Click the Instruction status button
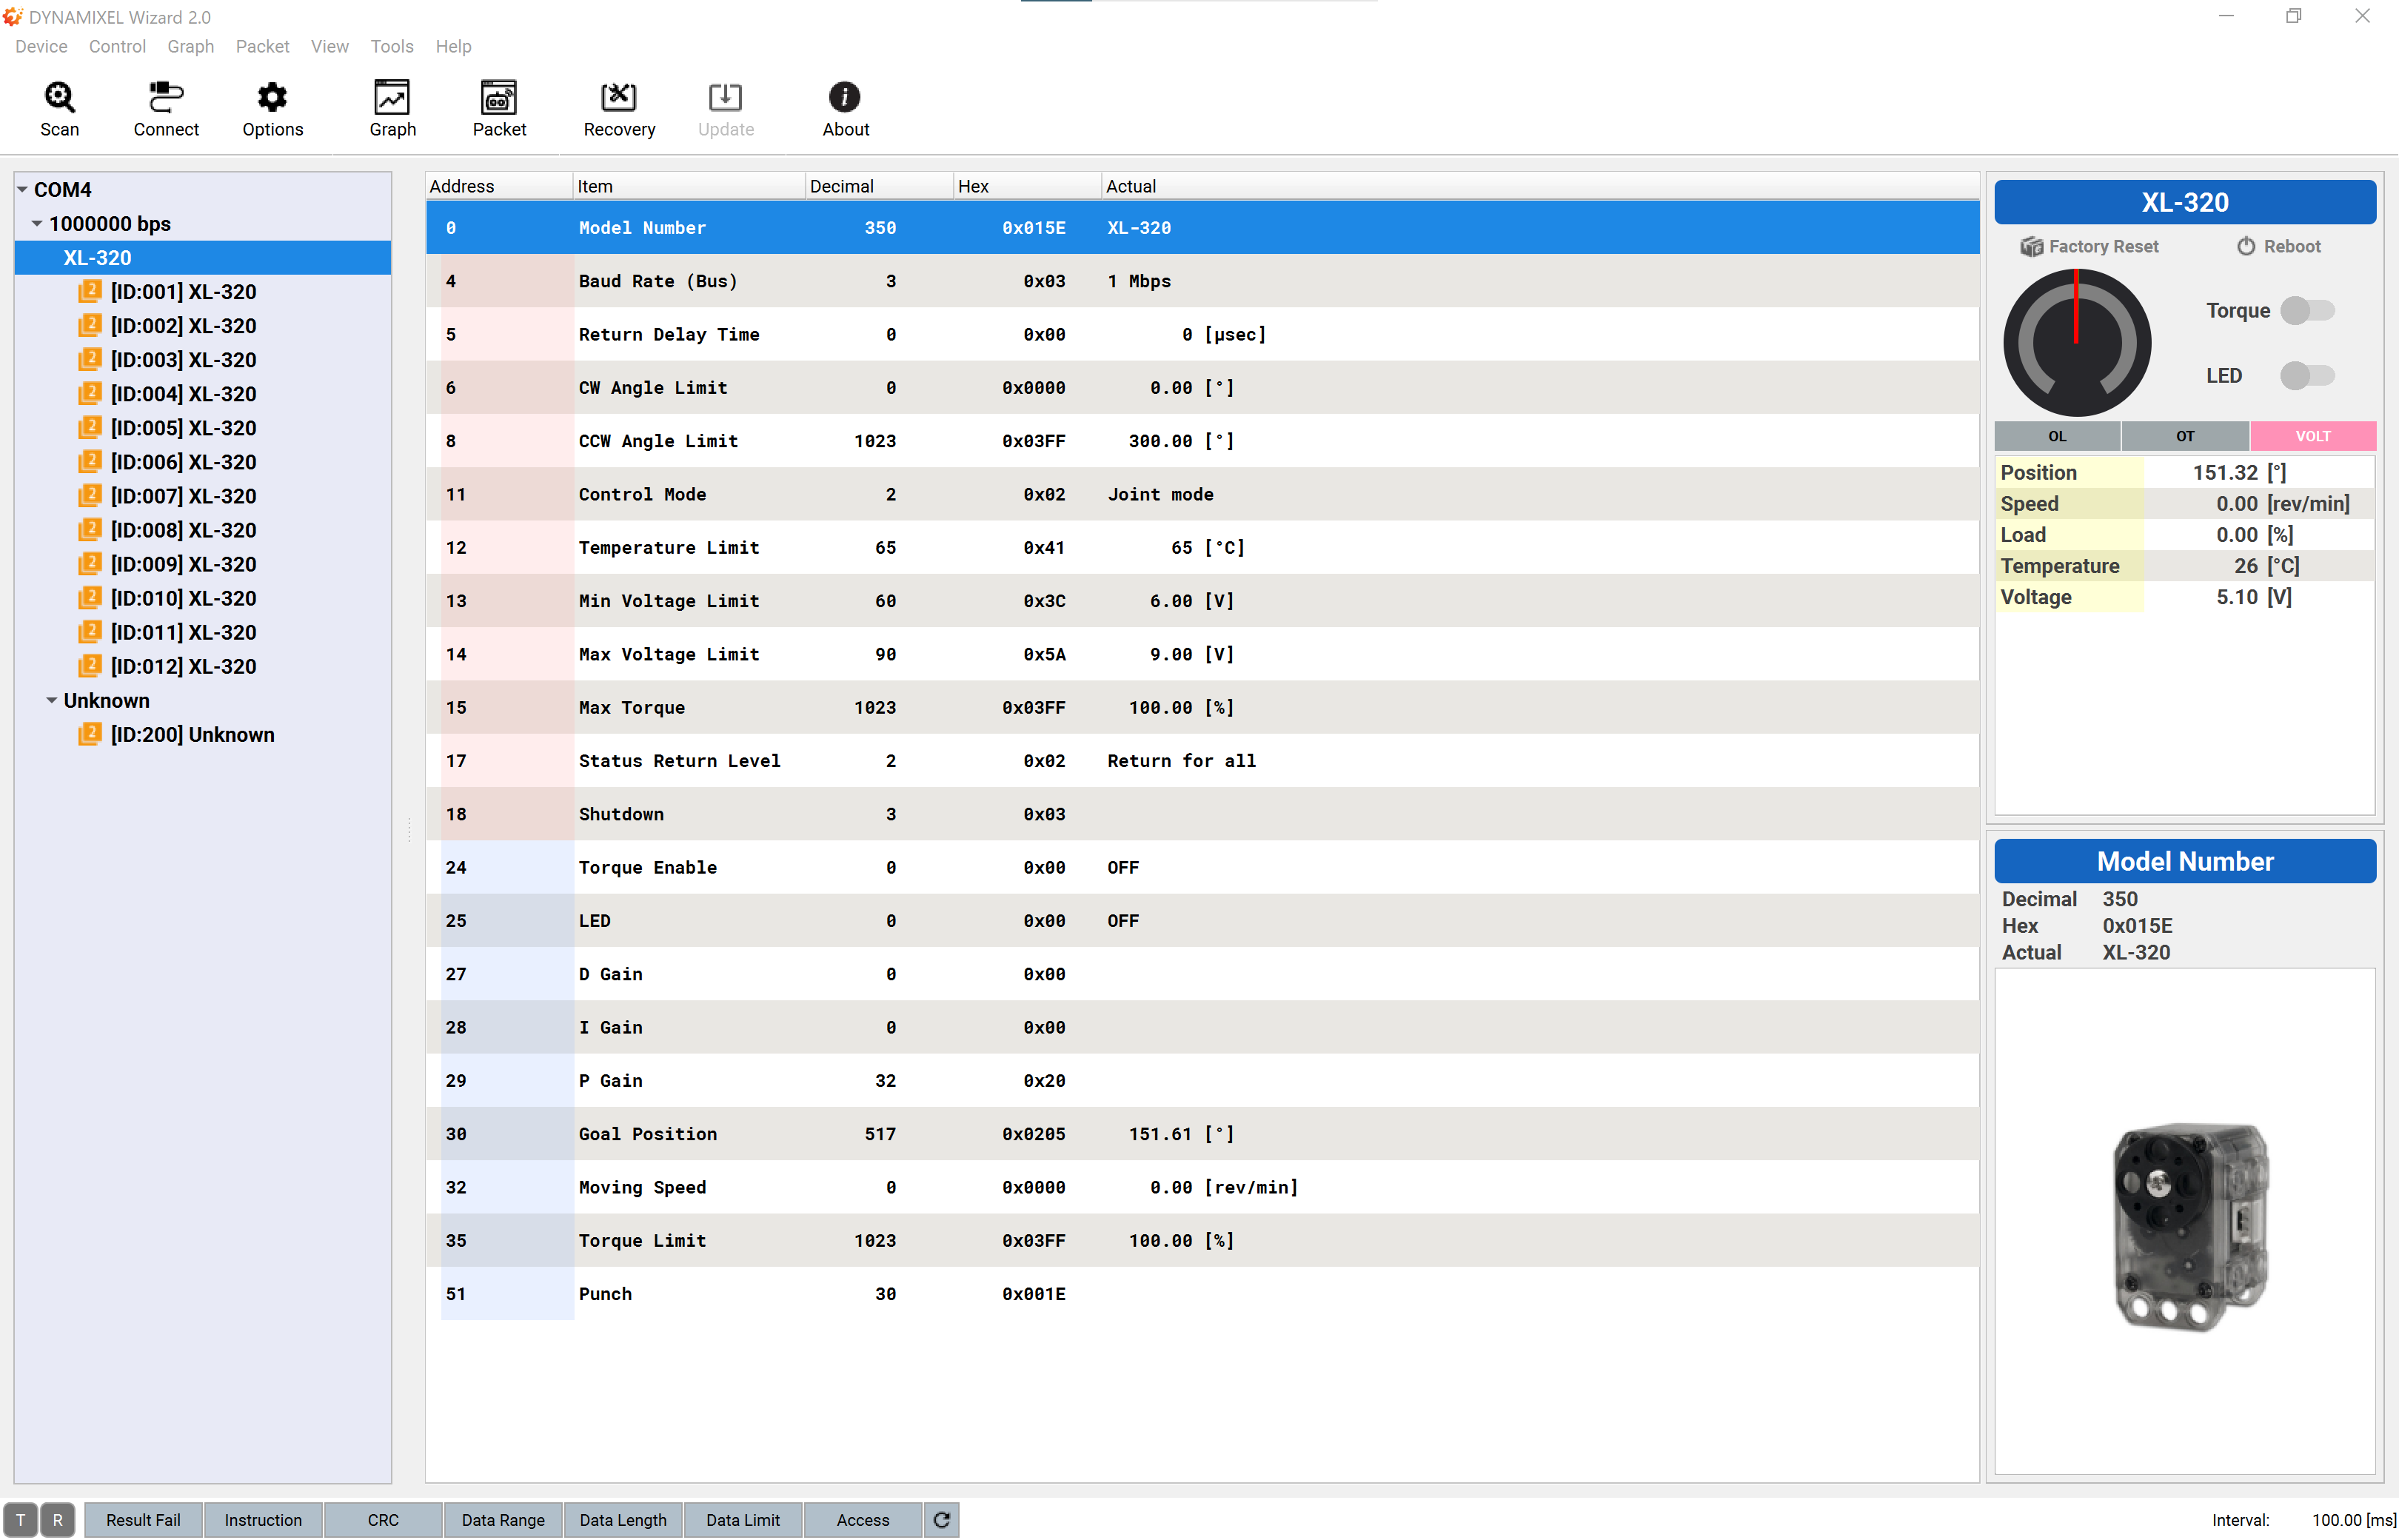This screenshot has width=2399, height=1540. click(263, 1520)
